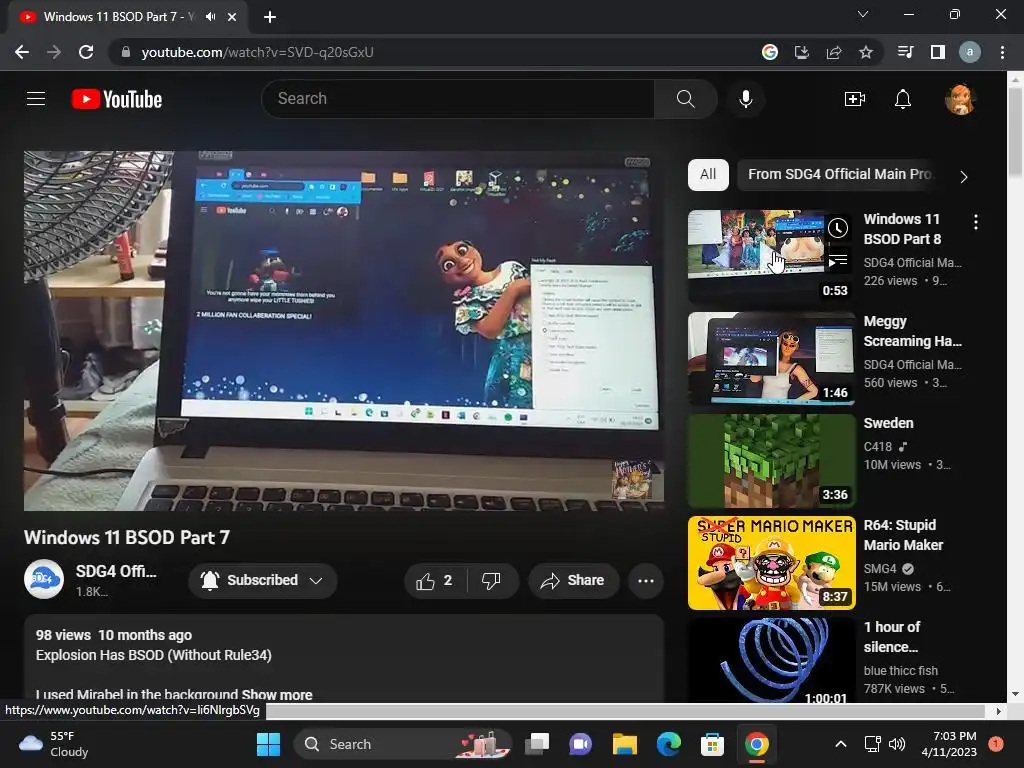Image resolution: width=1024 pixels, height=768 pixels.
Task: Open SDG4 Offi... channel name link
Action: [x=116, y=571]
